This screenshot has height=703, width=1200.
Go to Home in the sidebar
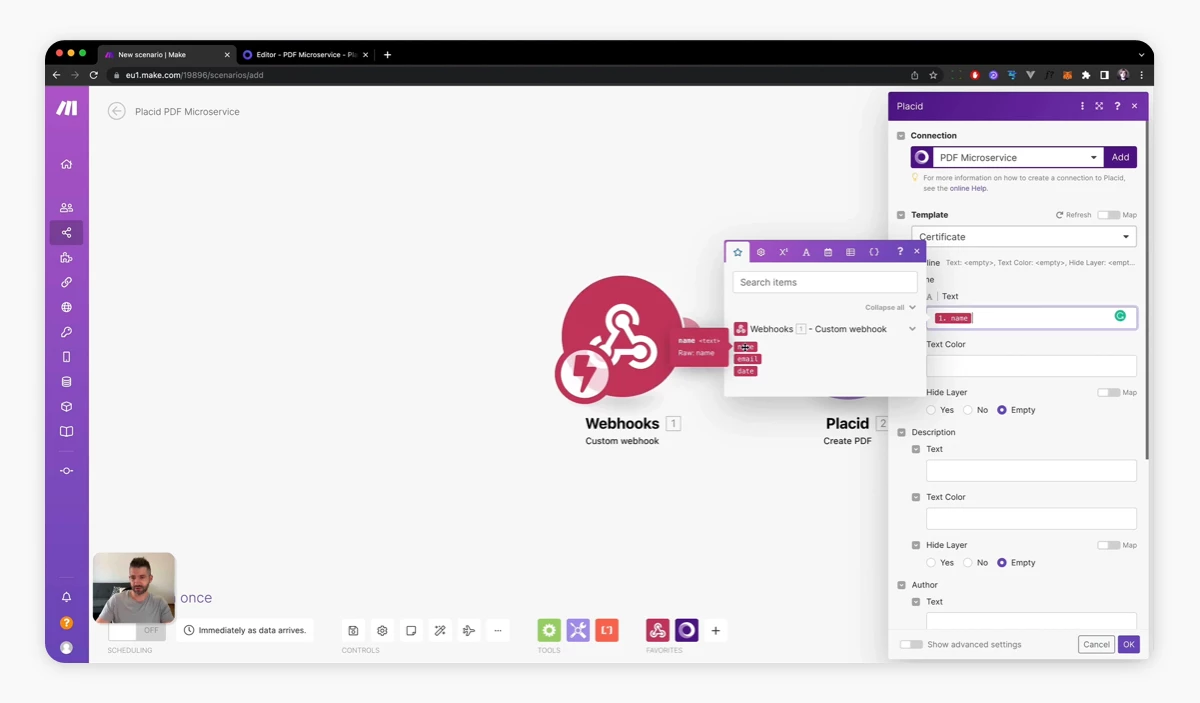[66, 164]
